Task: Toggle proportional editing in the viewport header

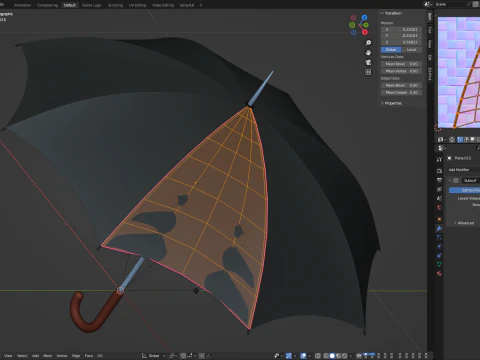Action: point(202,356)
